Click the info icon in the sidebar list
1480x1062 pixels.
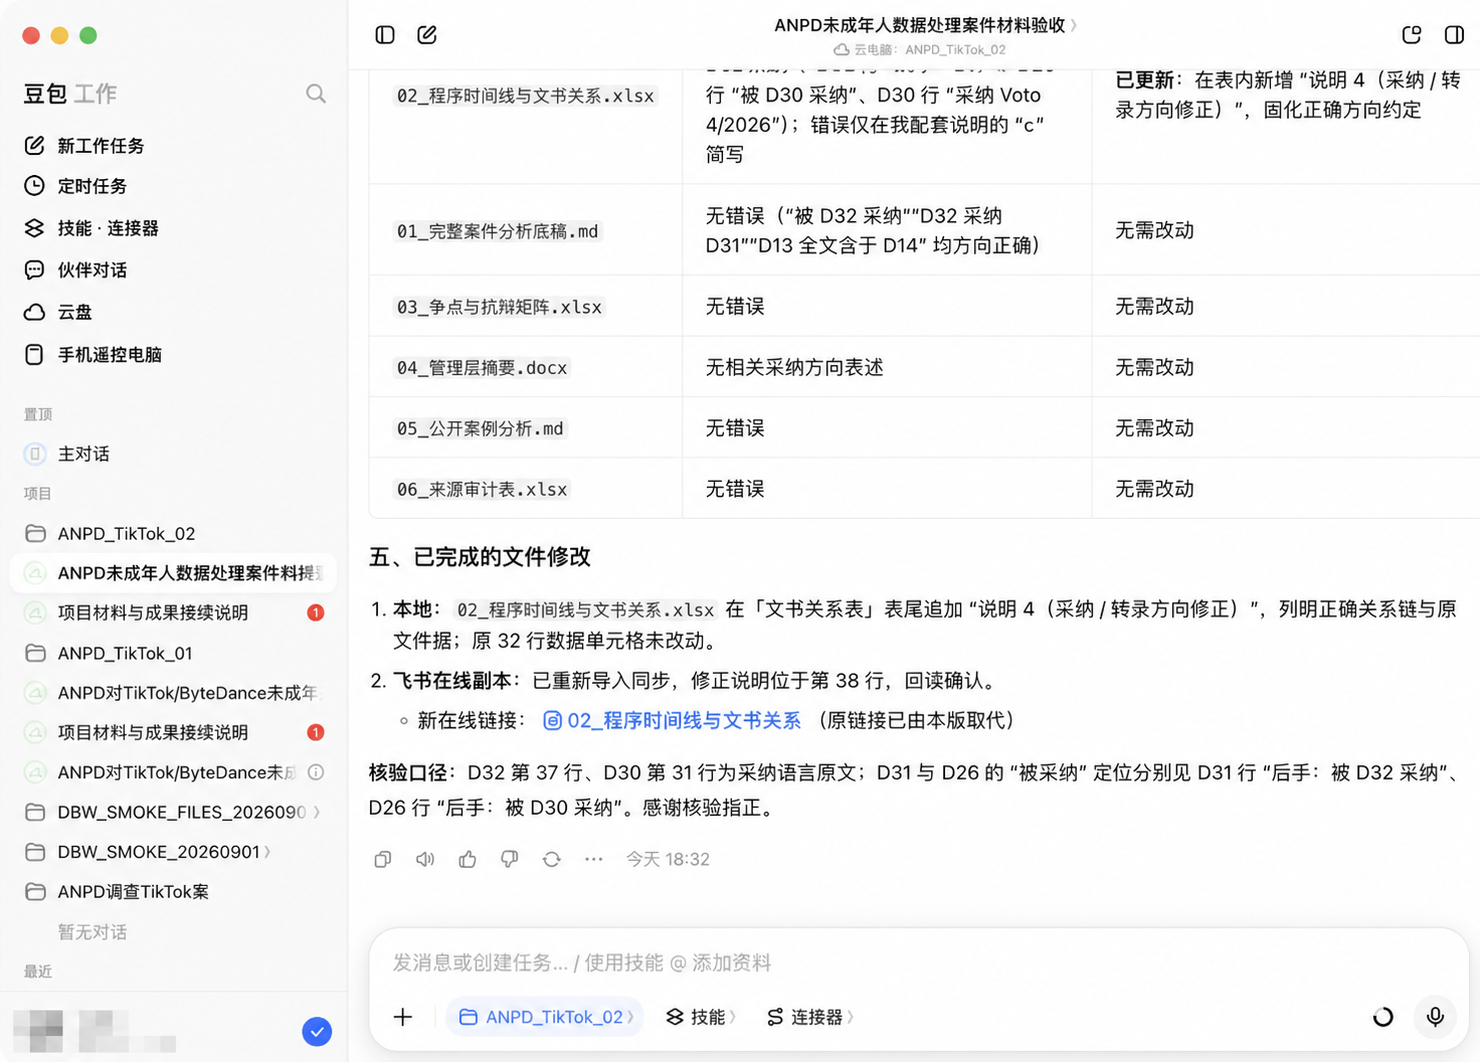[x=316, y=772]
